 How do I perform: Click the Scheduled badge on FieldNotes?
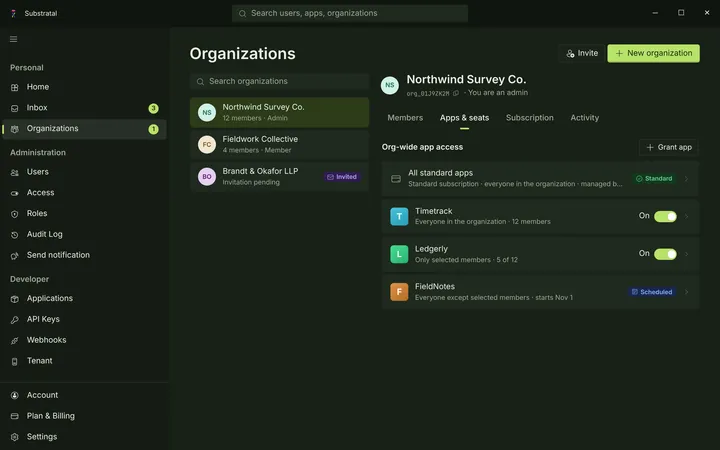point(652,292)
